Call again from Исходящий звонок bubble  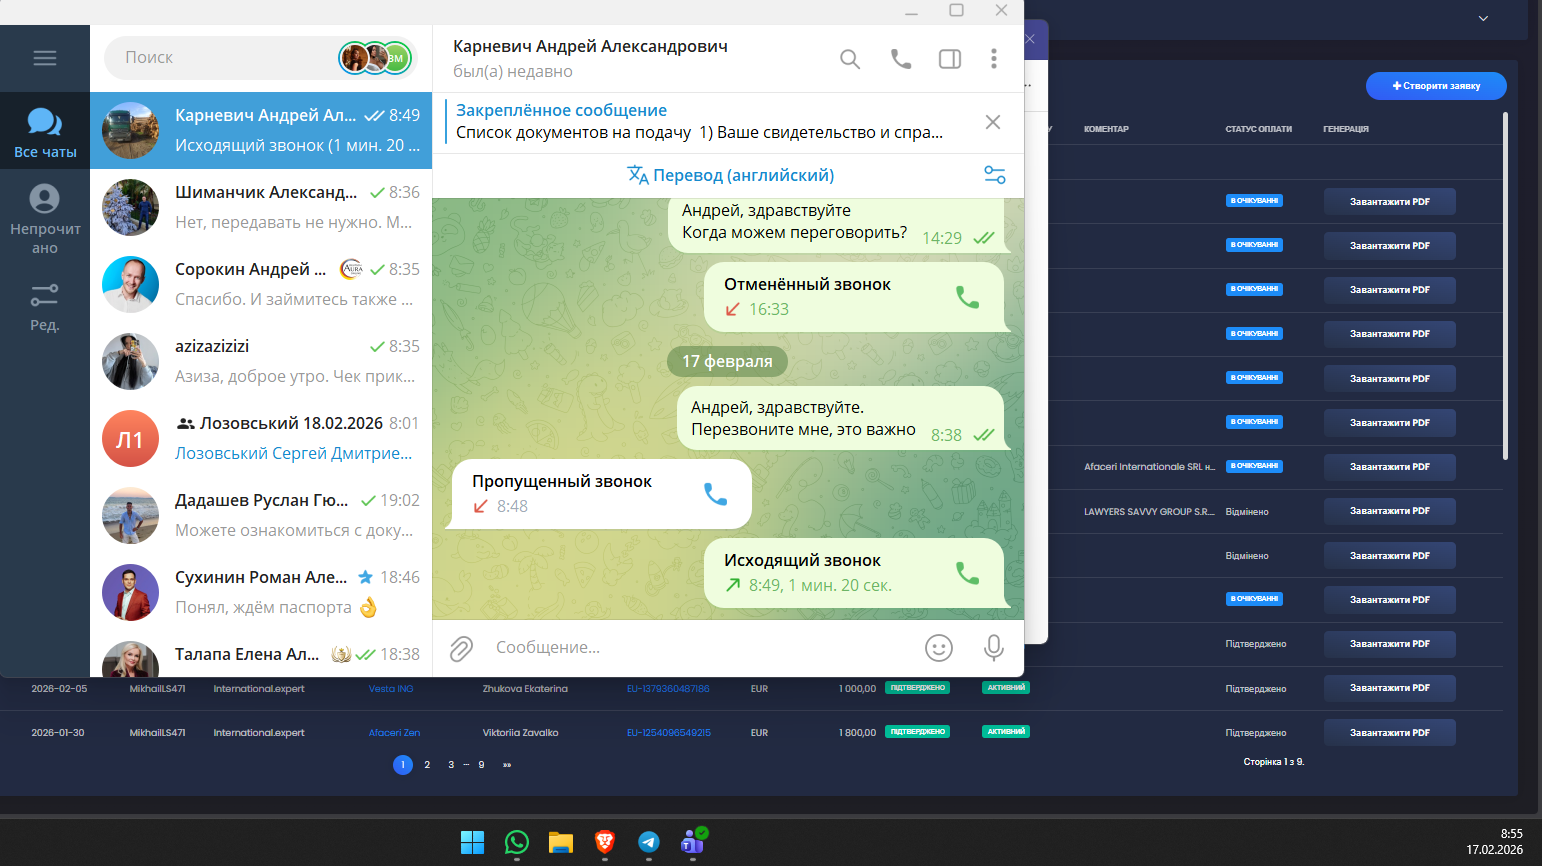[967, 573]
